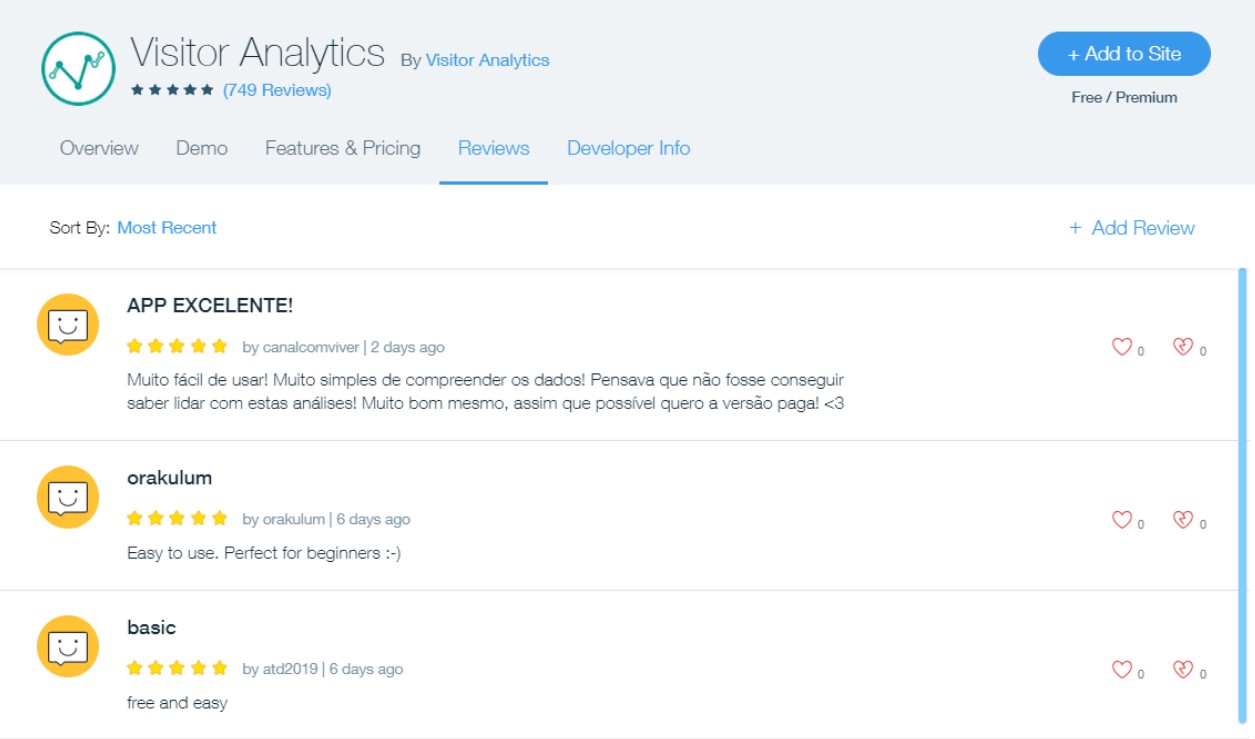
Task: Click the reviews list vertical scrollbar
Action: [x=1243, y=495]
